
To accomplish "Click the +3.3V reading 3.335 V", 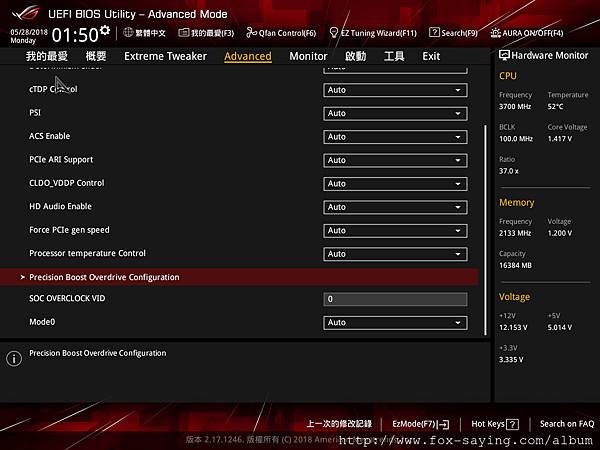I will pyautogui.click(x=511, y=360).
